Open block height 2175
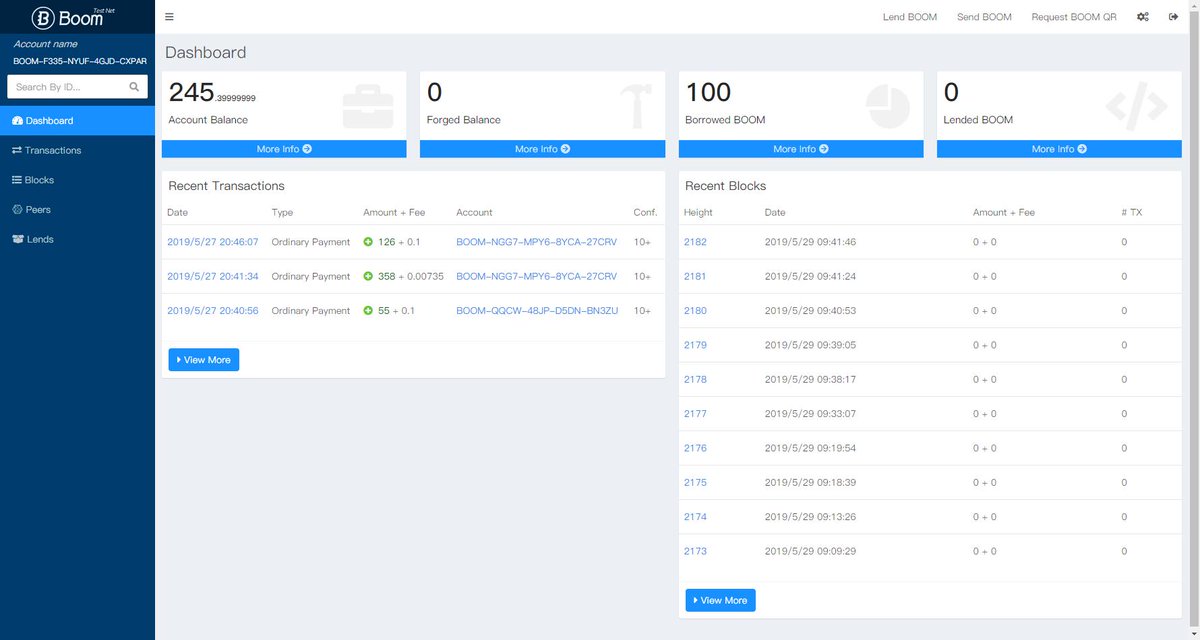Image resolution: width=1200 pixels, height=640 pixels. (x=695, y=482)
